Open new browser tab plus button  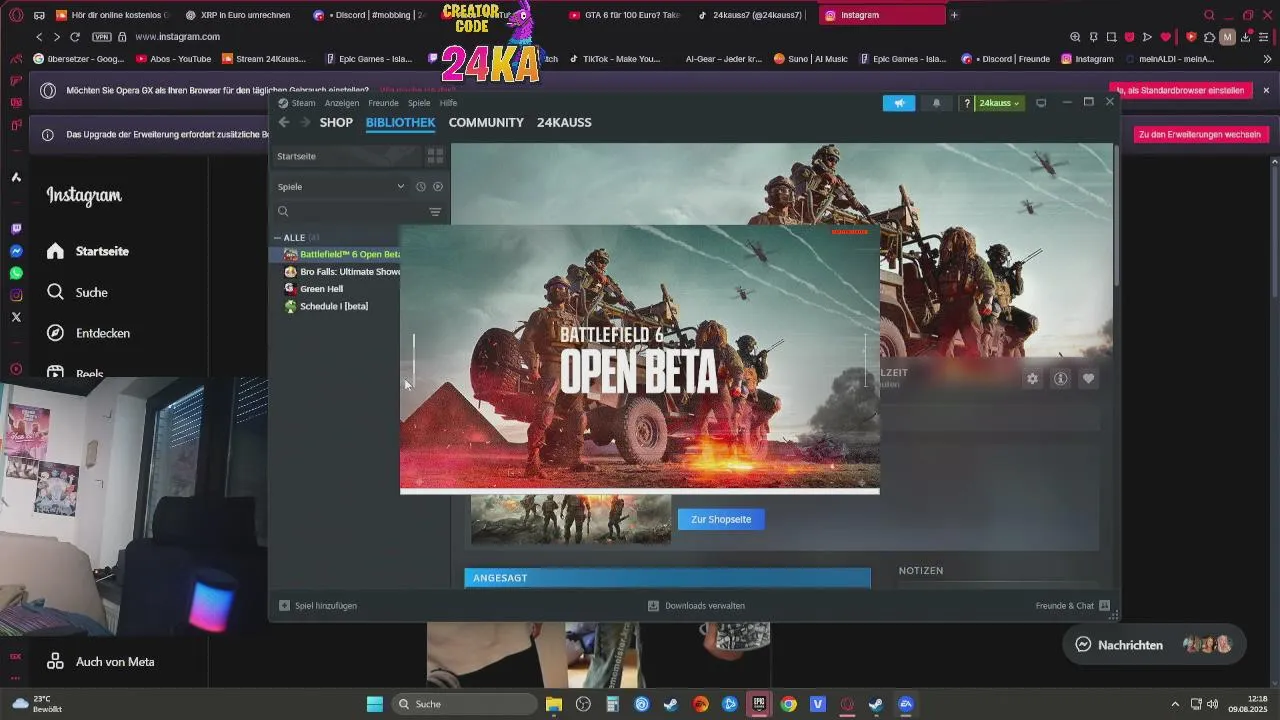[x=954, y=15]
